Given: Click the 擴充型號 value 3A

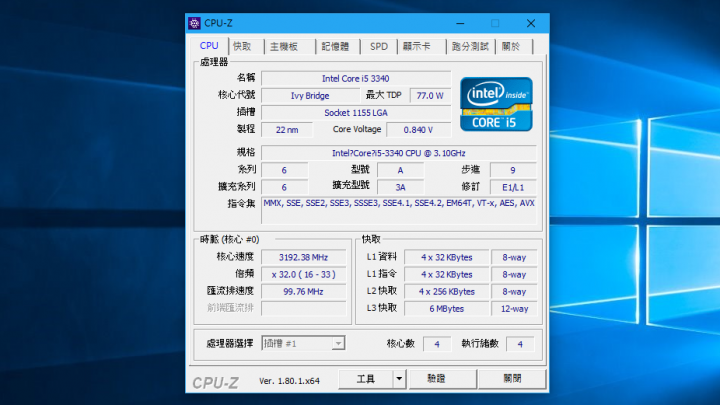Looking at the screenshot, I should pyautogui.click(x=400, y=187).
